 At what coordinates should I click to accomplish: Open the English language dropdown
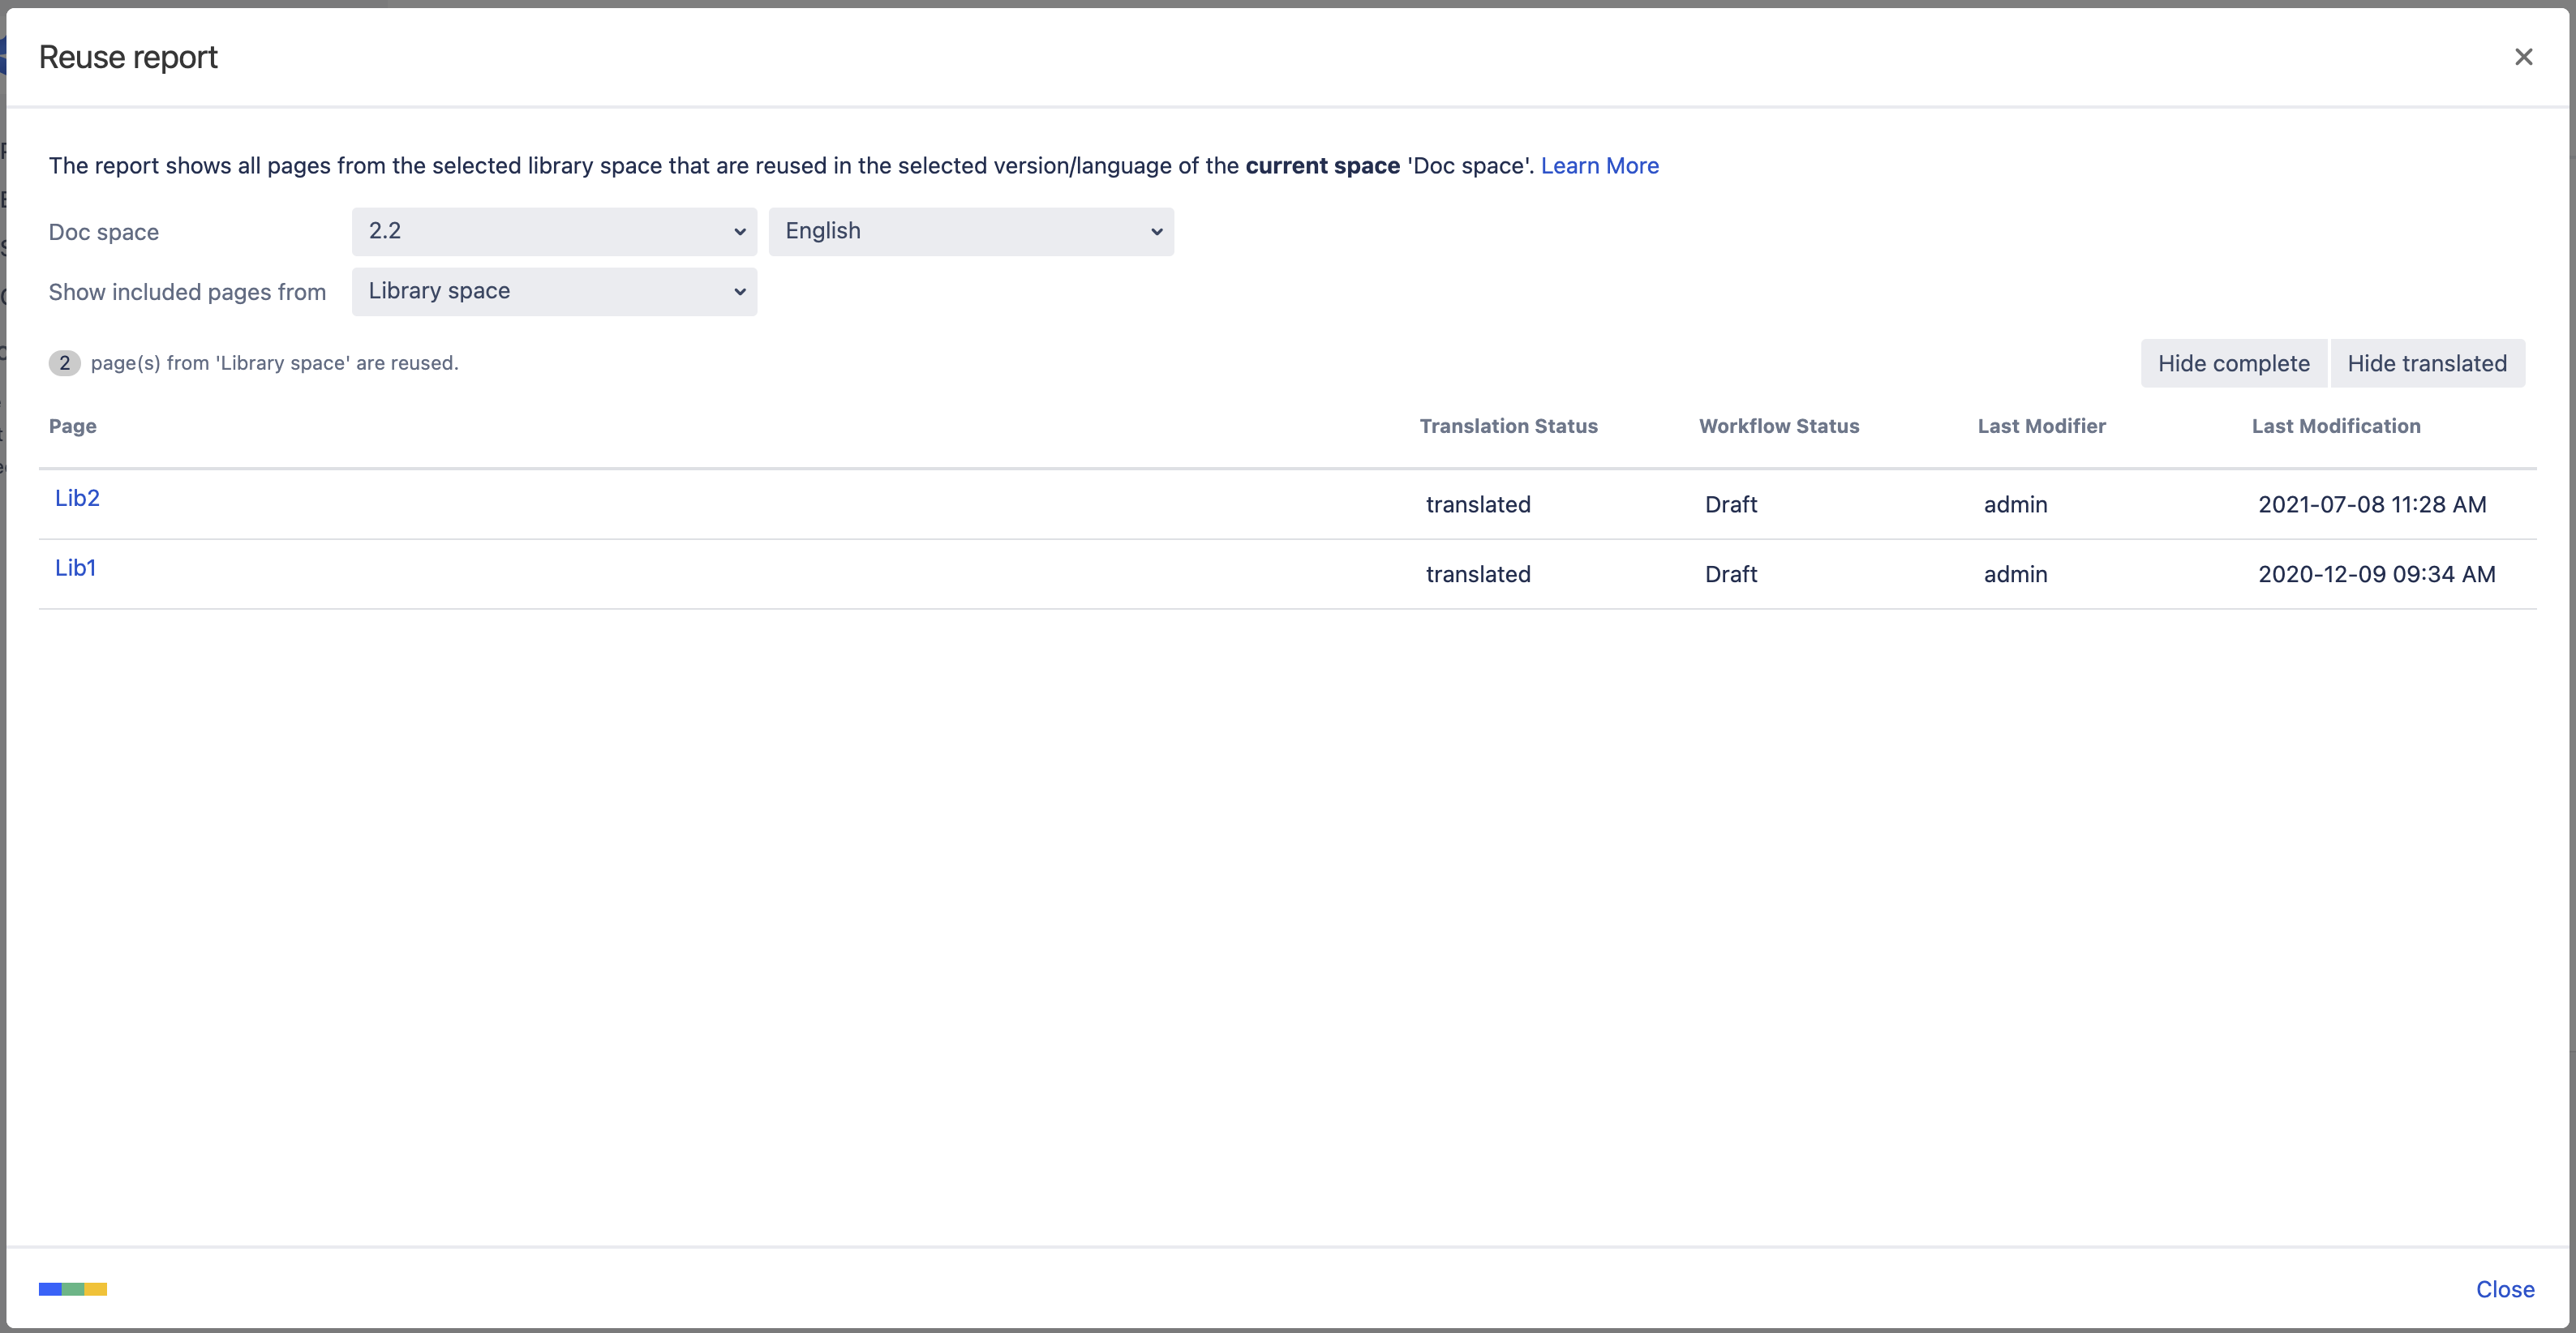970,232
